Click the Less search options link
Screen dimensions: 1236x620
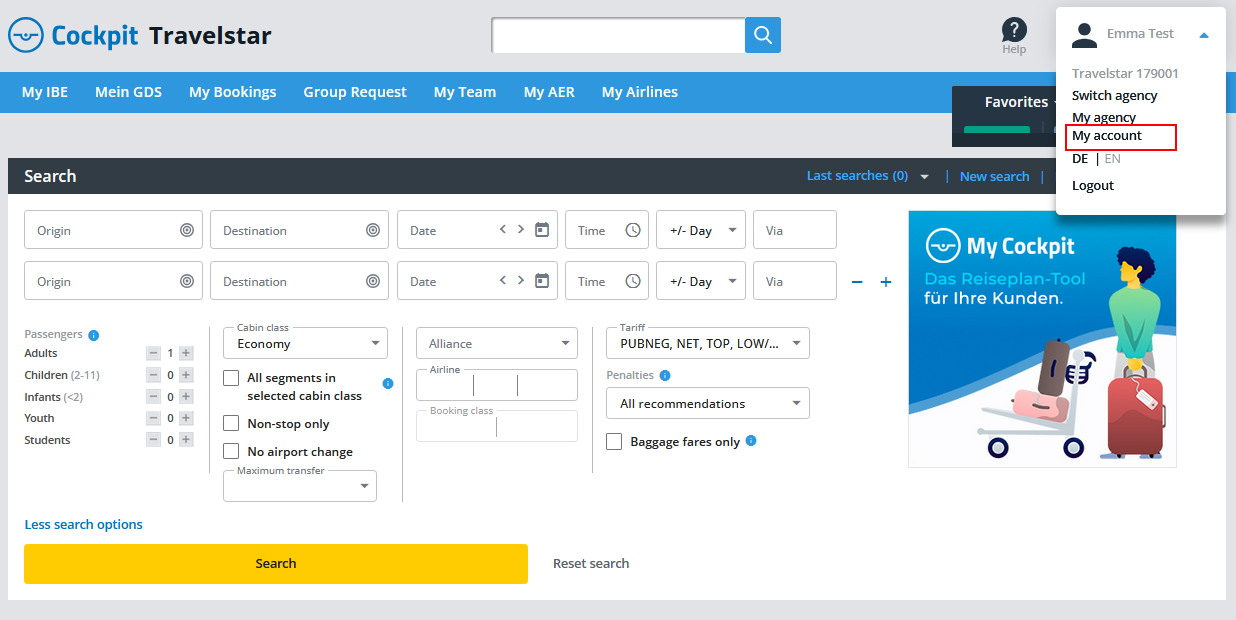84,525
